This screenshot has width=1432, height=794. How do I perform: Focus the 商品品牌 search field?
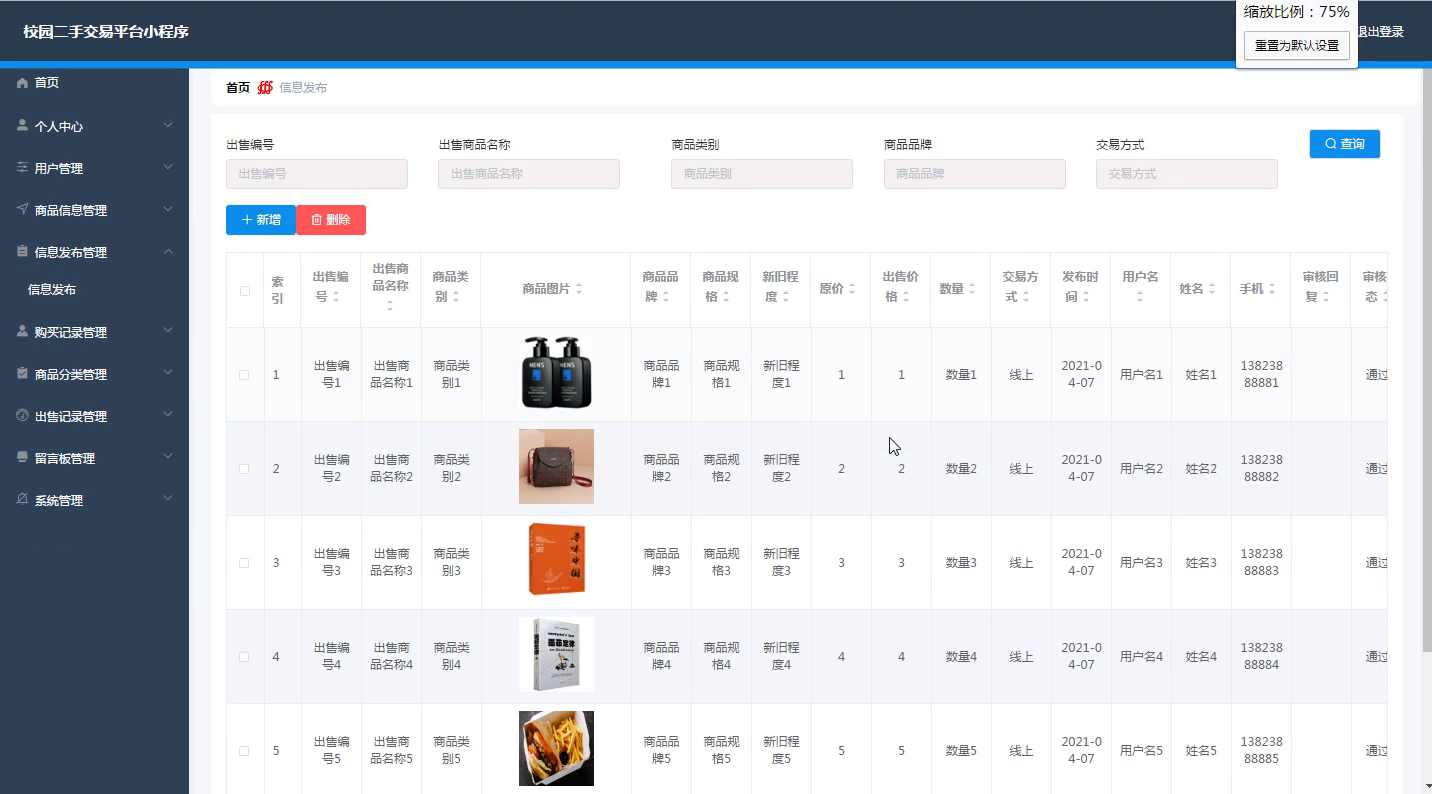click(975, 174)
